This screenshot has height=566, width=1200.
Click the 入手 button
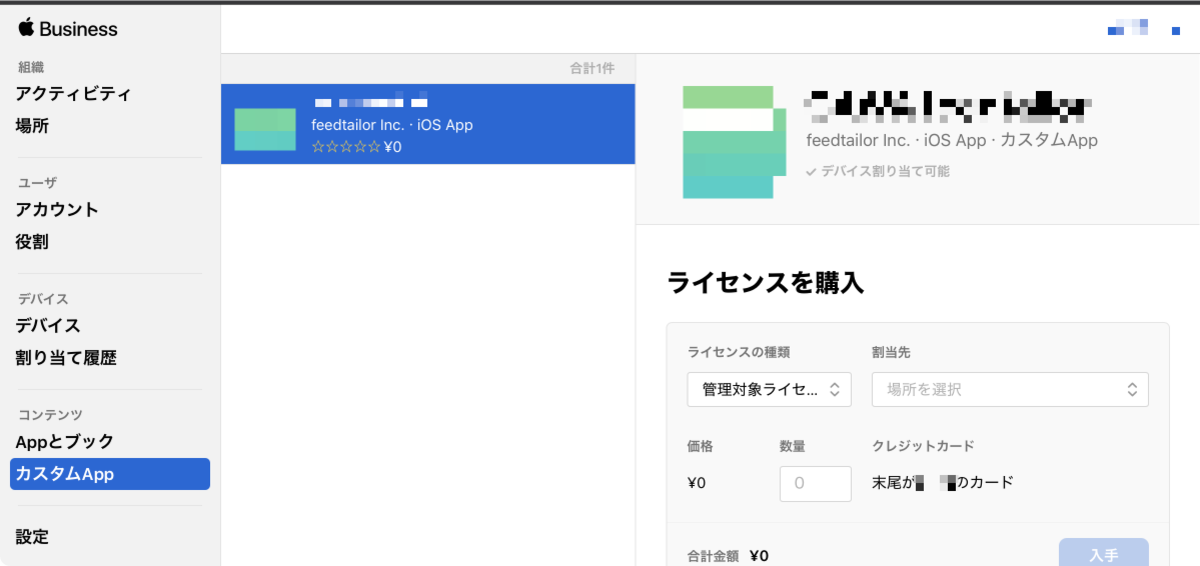pyautogui.click(x=1104, y=554)
